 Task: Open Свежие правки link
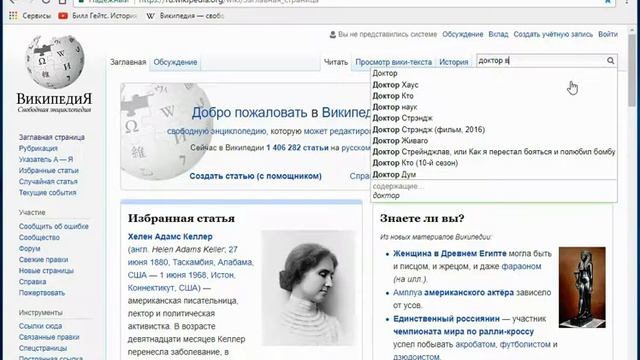43,260
